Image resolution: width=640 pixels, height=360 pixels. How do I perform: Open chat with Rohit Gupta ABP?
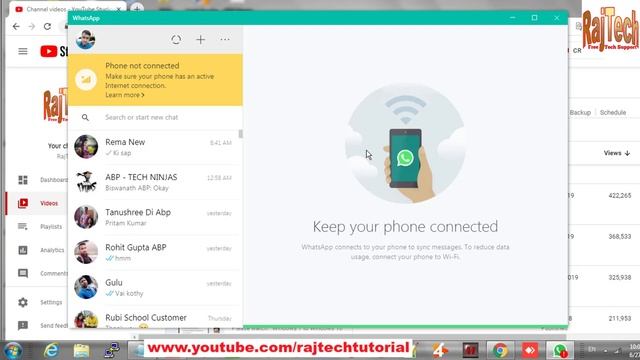click(x=155, y=252)
